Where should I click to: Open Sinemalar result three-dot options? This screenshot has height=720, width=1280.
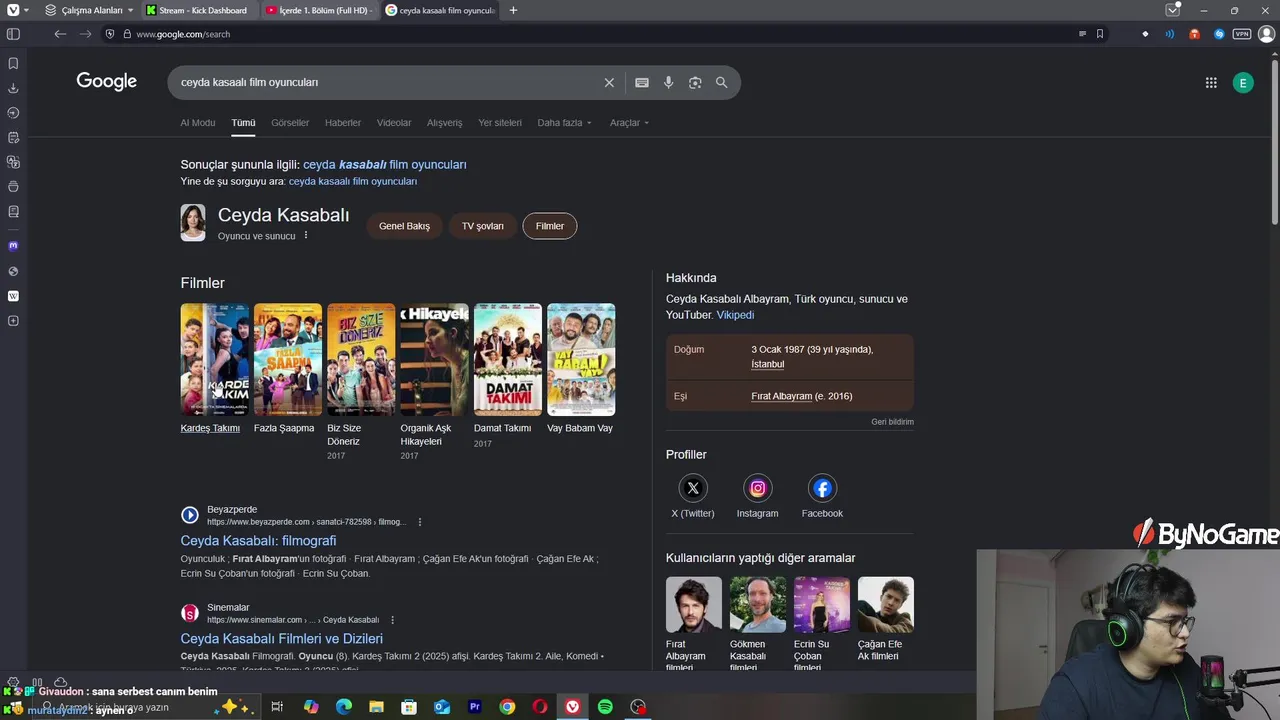(x=392, y=620)
